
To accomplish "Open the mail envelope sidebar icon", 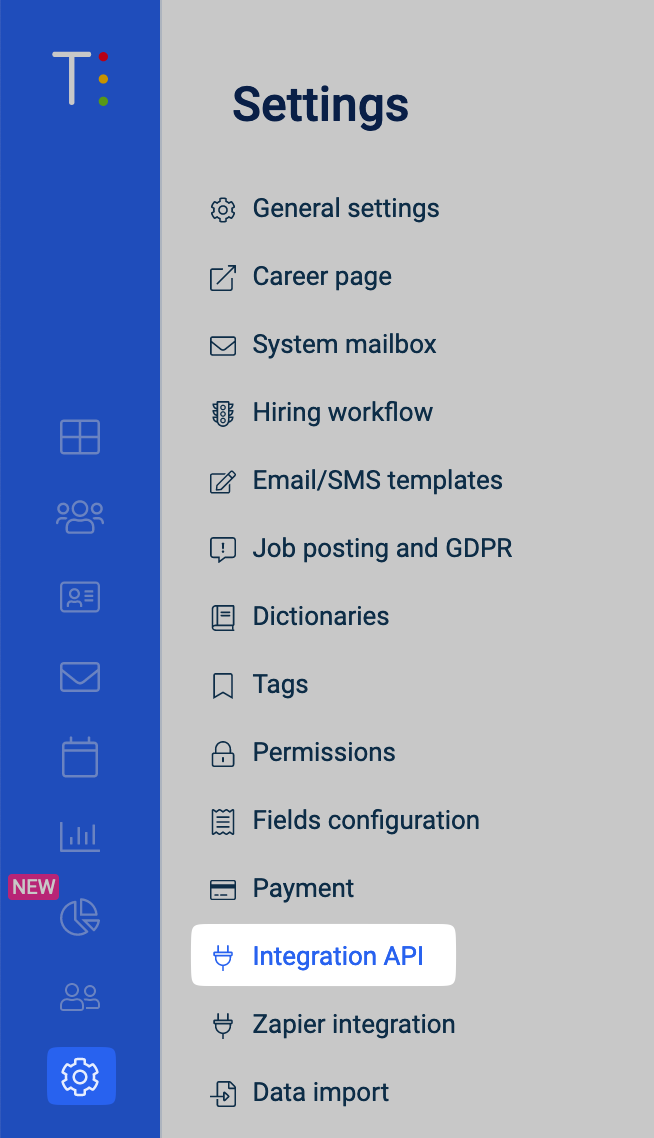I will point(80,677).
